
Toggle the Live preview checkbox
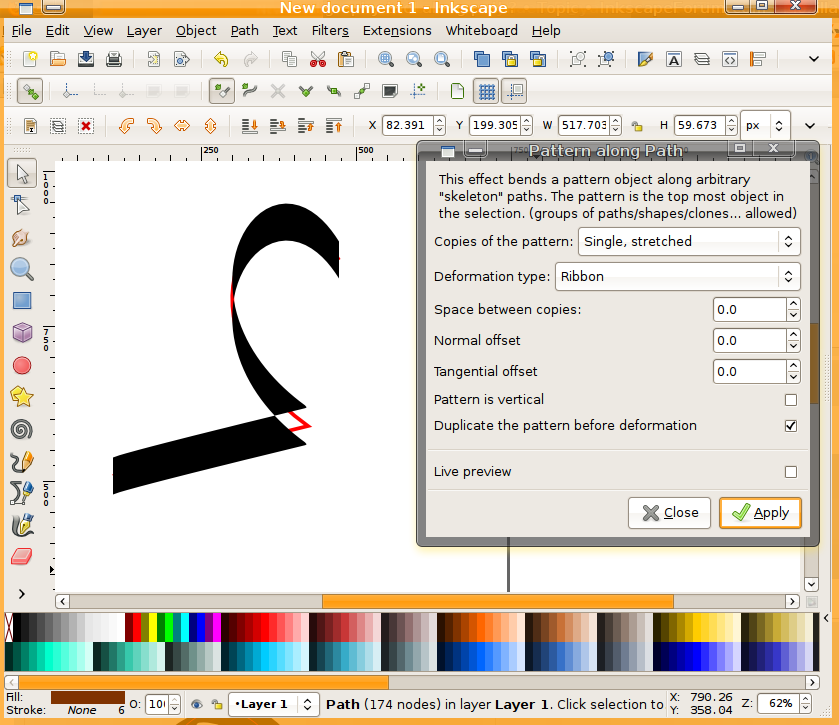pyautogui.click(x=791, y=469)
